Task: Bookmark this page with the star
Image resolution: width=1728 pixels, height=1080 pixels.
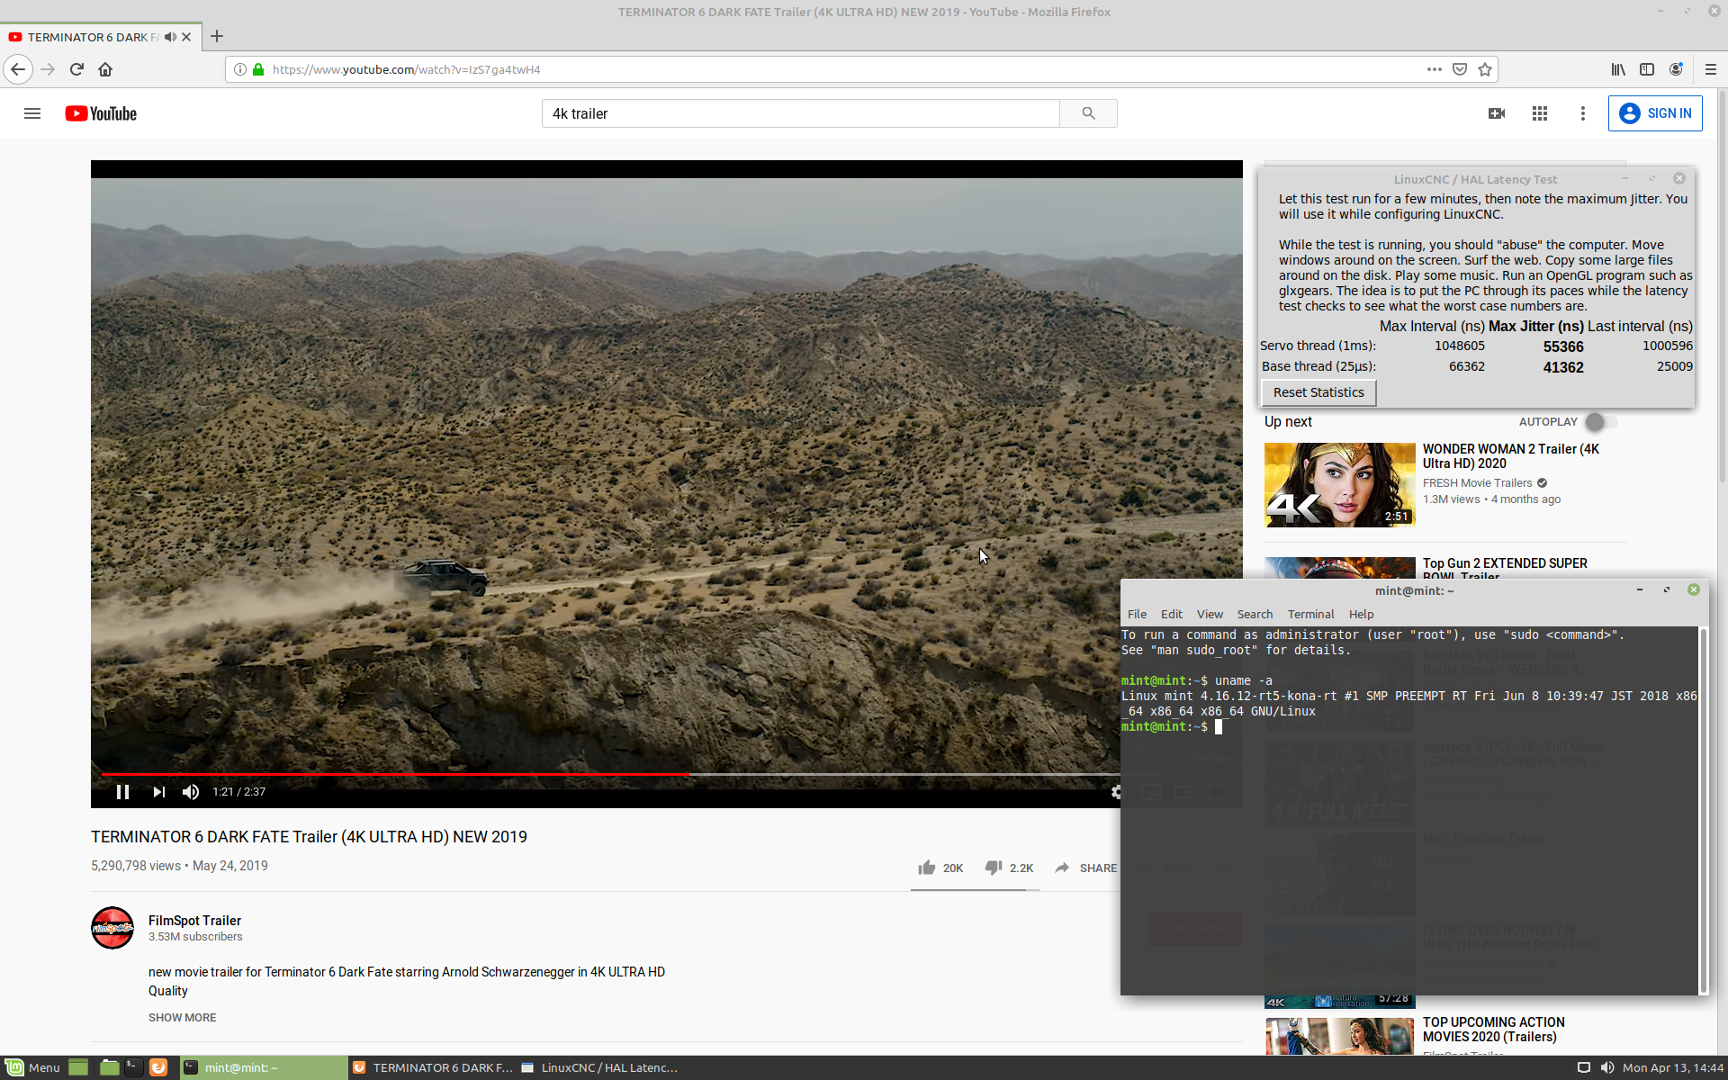Action: pyautogui.click(x=1485, y=69)
